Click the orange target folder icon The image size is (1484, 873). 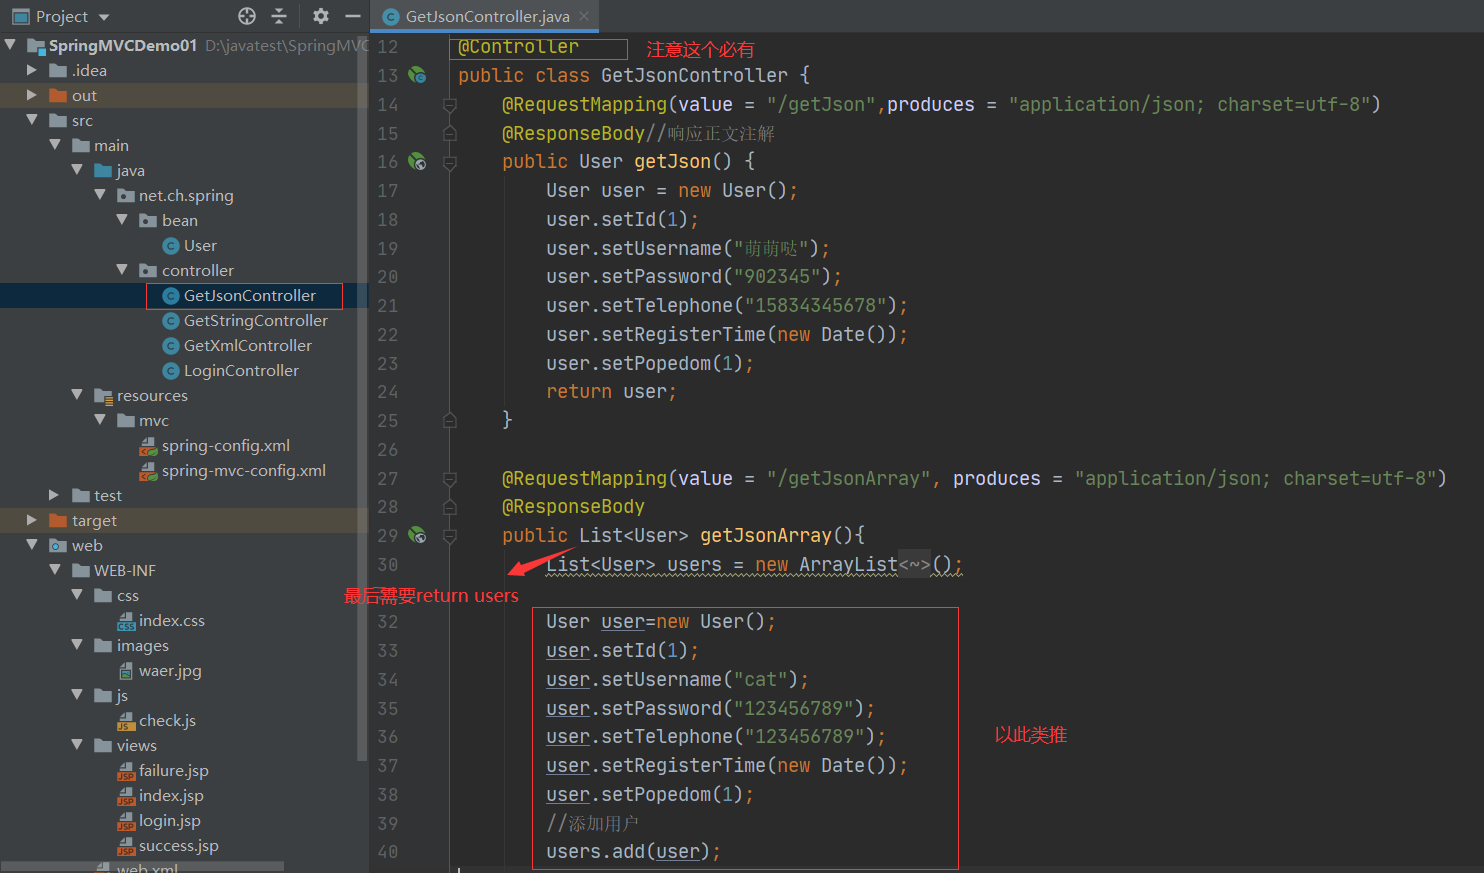(58, 521)
